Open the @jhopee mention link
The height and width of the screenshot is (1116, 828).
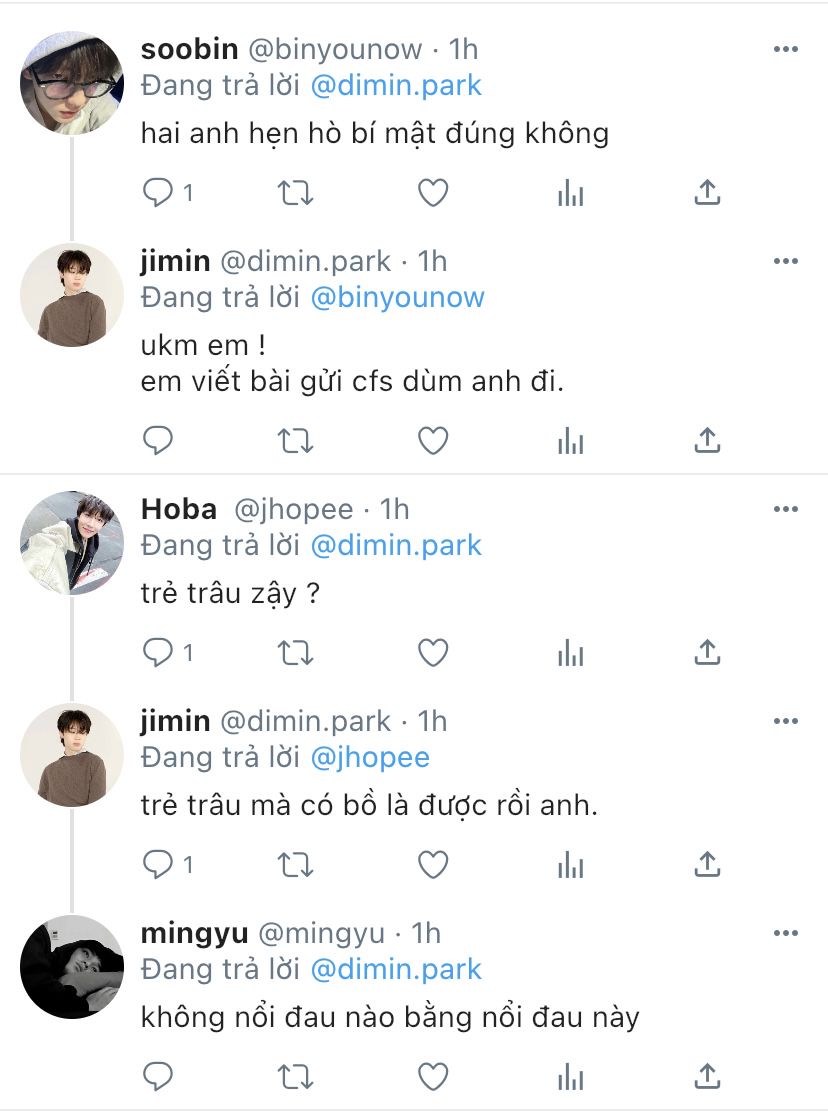370,757
